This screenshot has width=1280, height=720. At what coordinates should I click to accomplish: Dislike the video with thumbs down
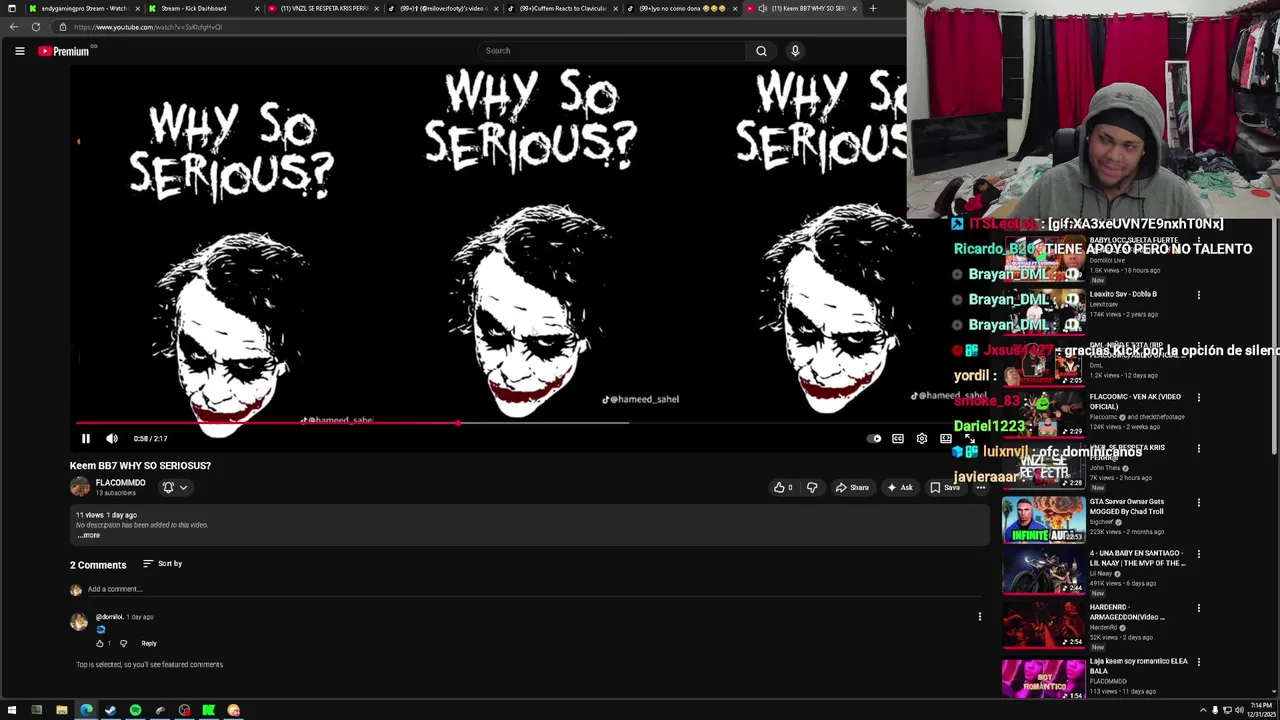pos(812,487)
